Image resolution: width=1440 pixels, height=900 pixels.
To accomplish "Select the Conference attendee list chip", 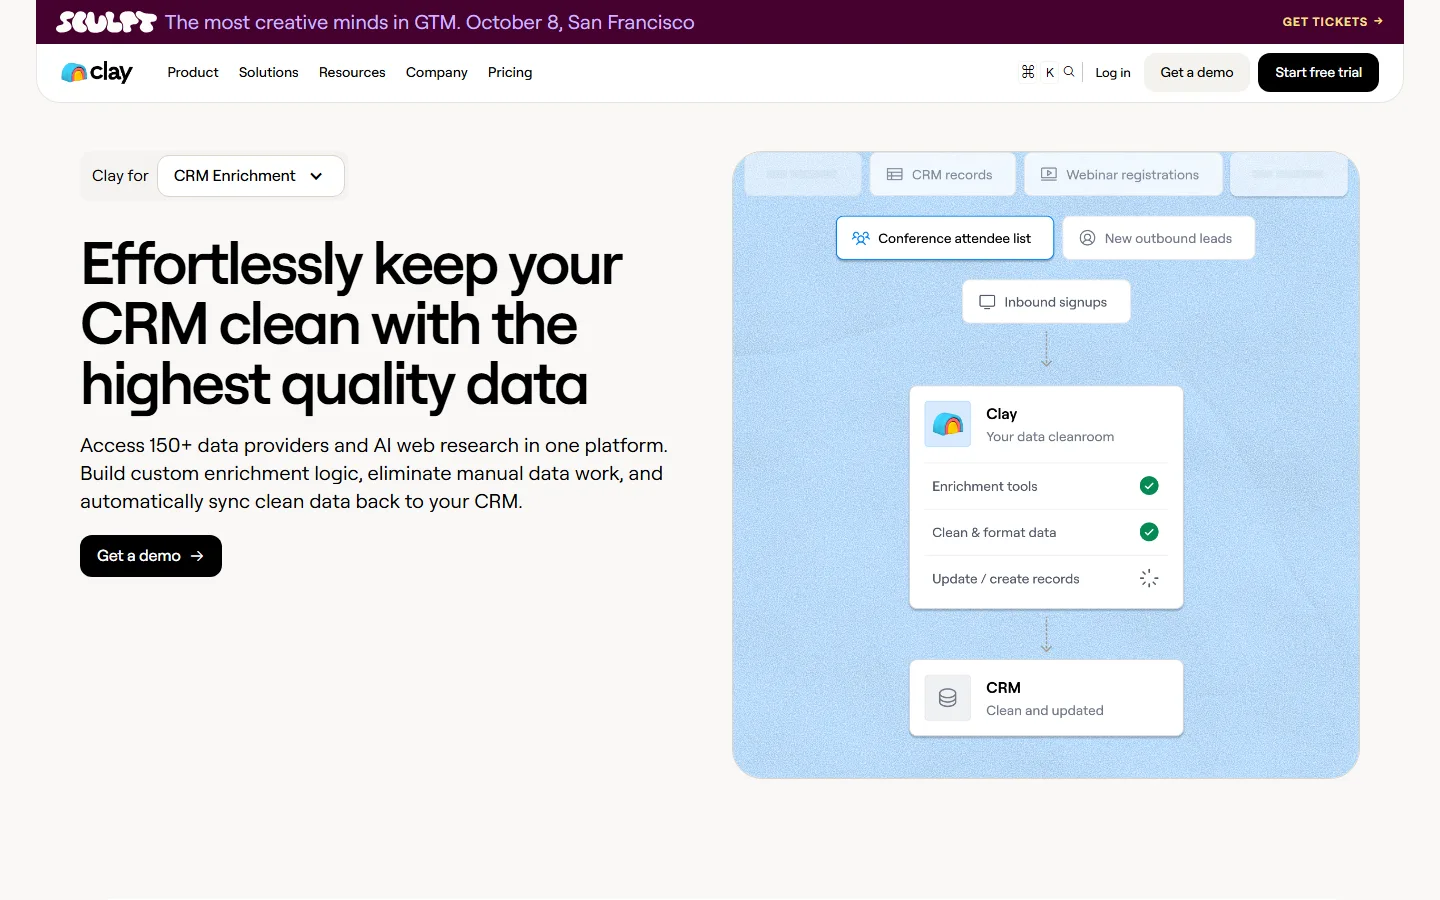I will pos(945,238).
